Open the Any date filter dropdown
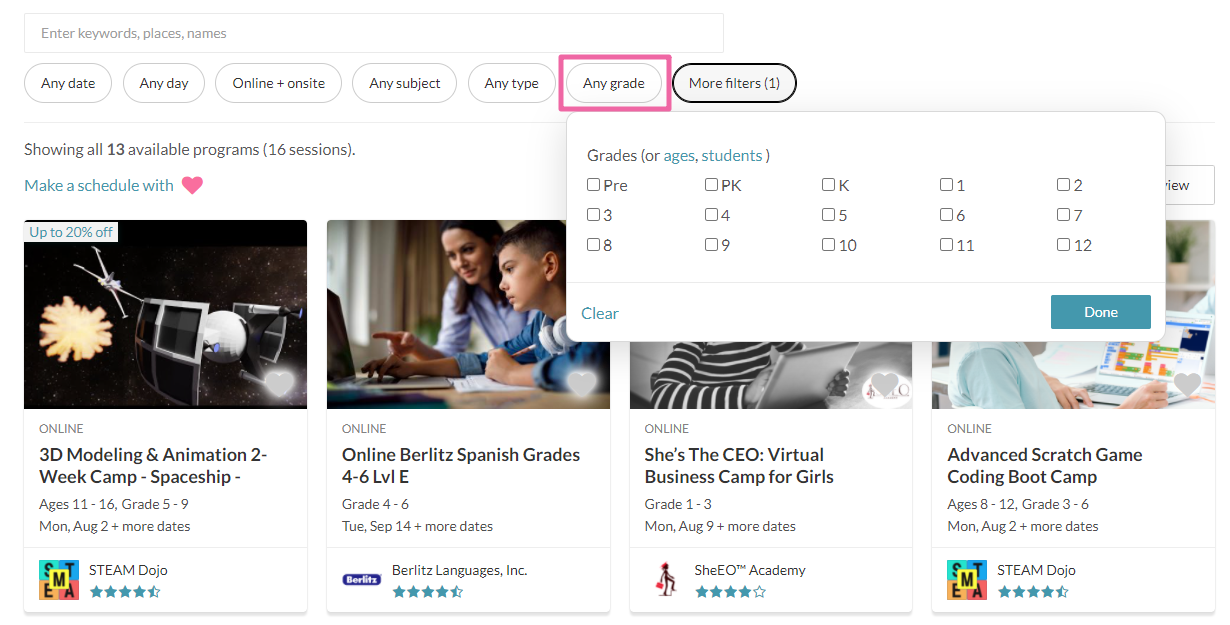Image resolution: width=1230 pixels, height=625 pixels. tap(68, 83)
